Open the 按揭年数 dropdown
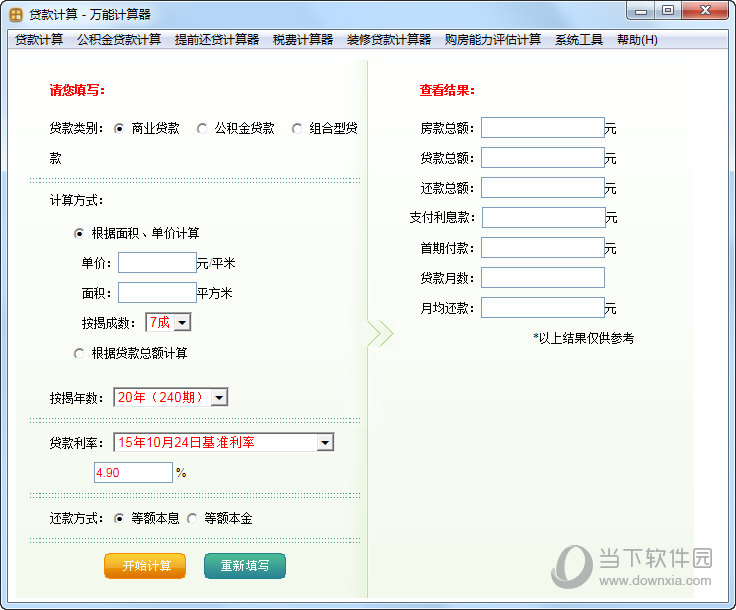The width and height of the screenshot is (736, 610). click(x=171, y=397)
